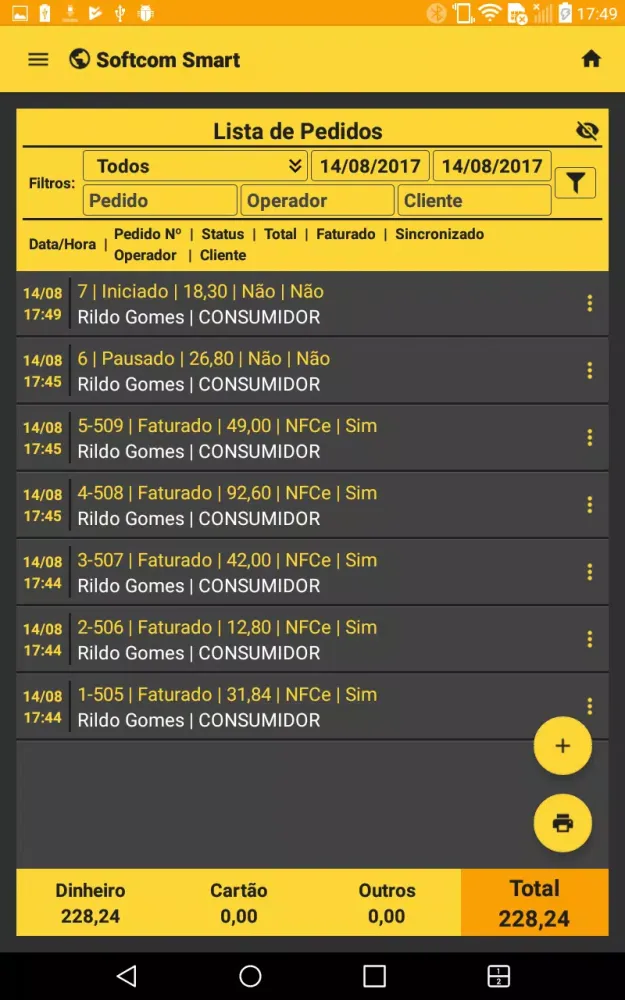Open three-dot menu for order 3-507
This screenshot has width=625, height=1000.
coord(590,572)
